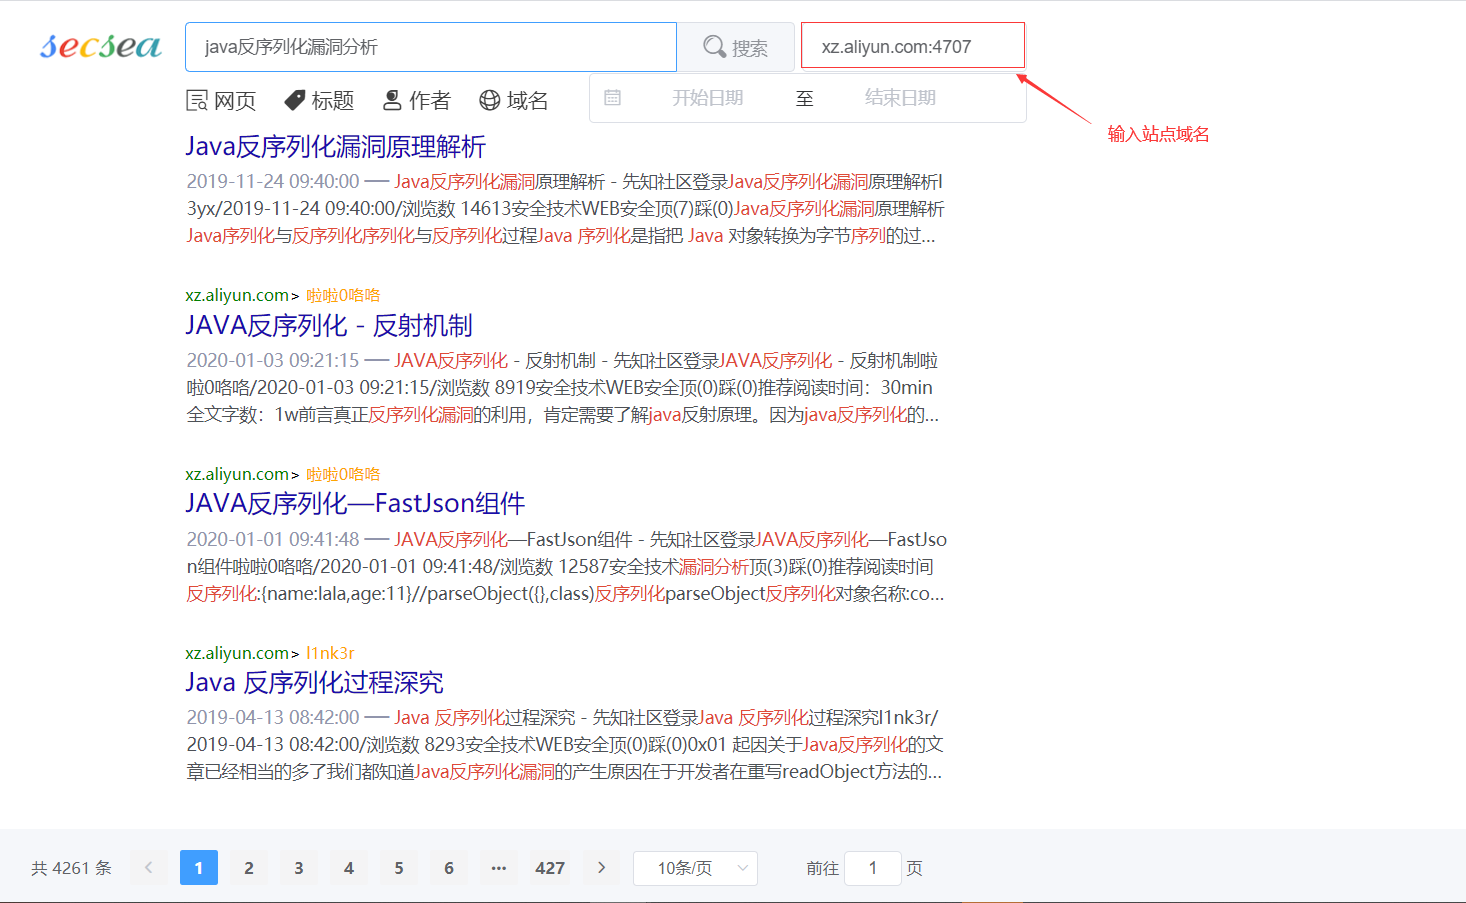The width and height of the screenshot is (1466, 903).
Task: Go to previous page arrow
Action: [149, 868]
